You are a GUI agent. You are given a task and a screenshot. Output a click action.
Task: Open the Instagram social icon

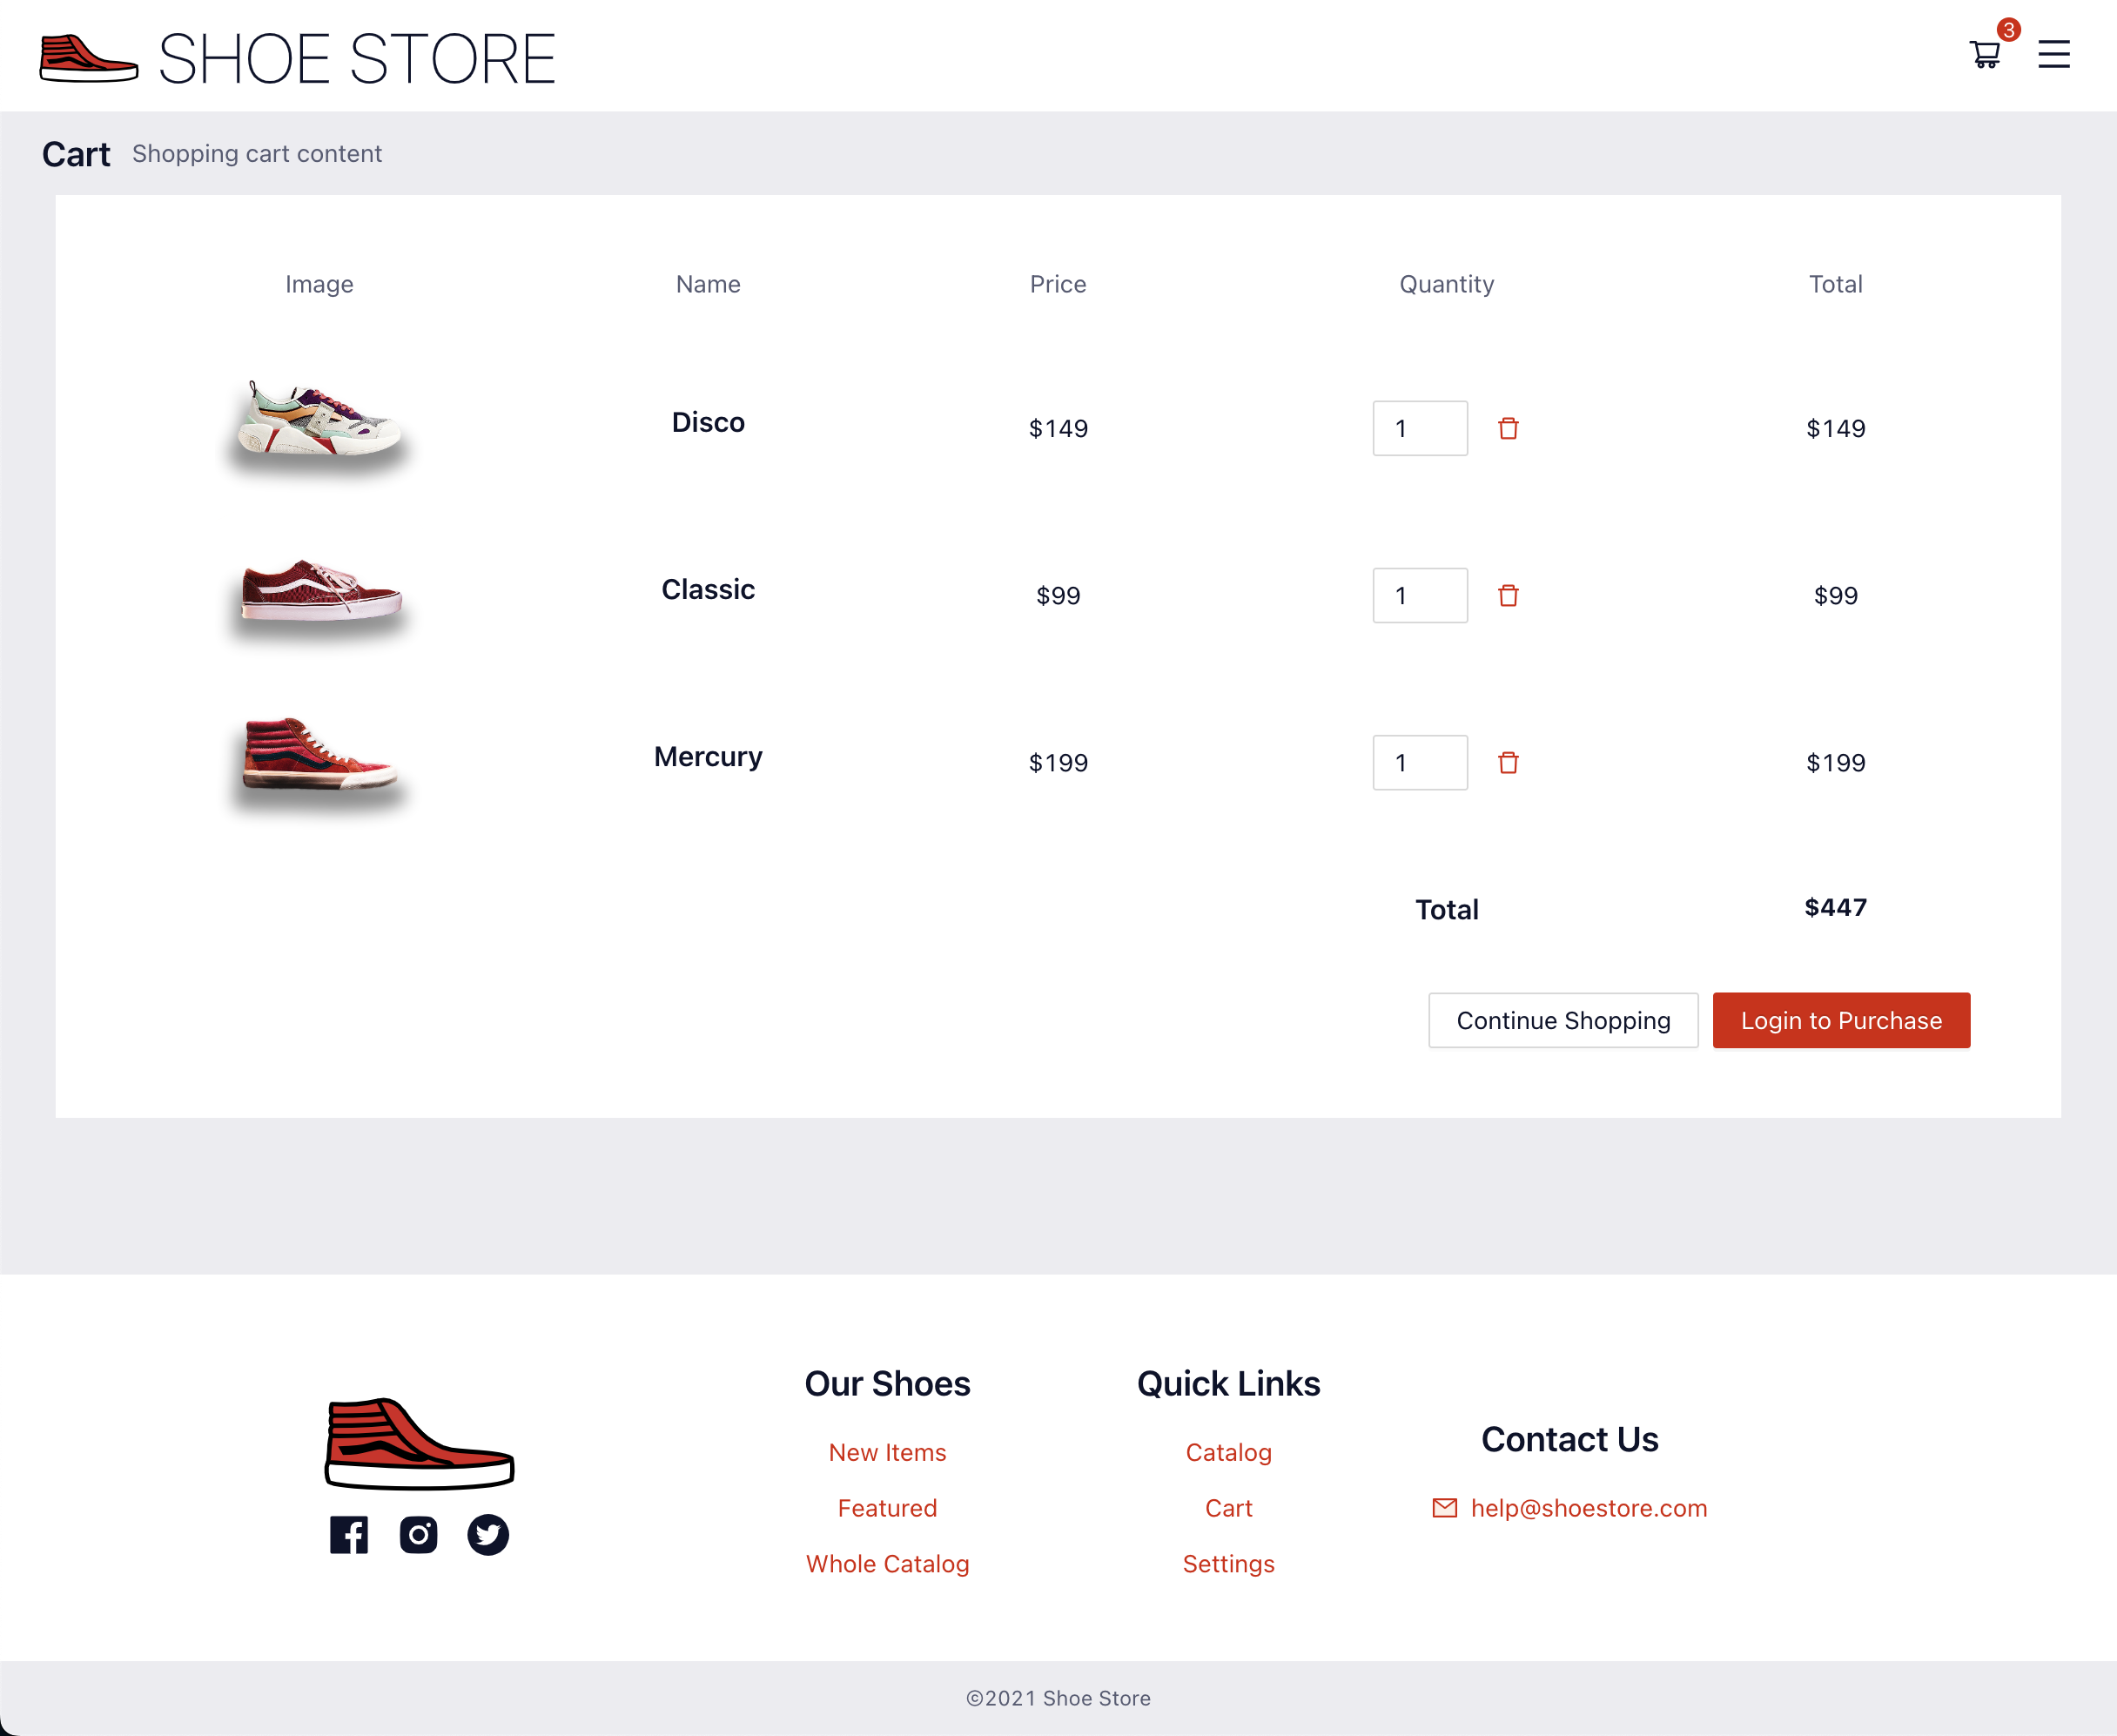(x=418, y=1534)
